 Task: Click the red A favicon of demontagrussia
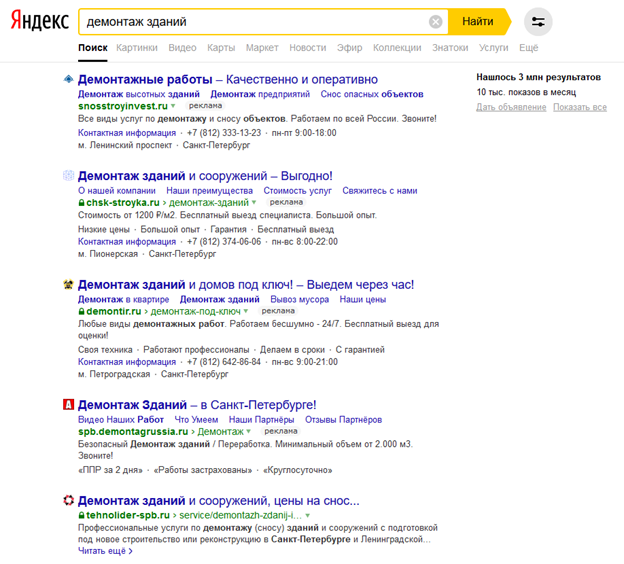click(x=68, y=405)
